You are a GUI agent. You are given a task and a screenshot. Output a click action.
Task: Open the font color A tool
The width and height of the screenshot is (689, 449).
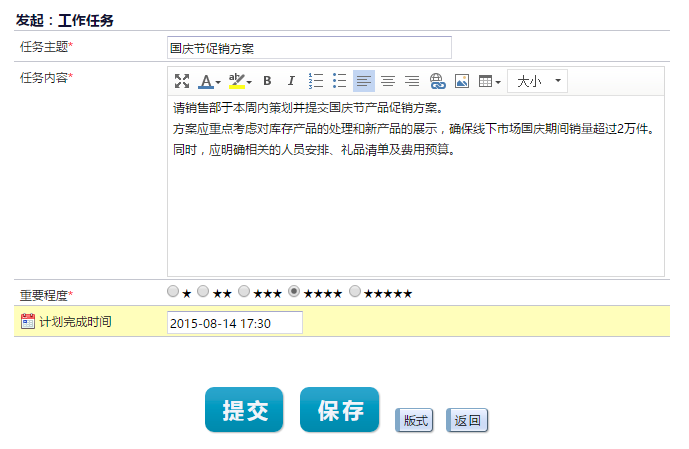[x=206, y=81]
